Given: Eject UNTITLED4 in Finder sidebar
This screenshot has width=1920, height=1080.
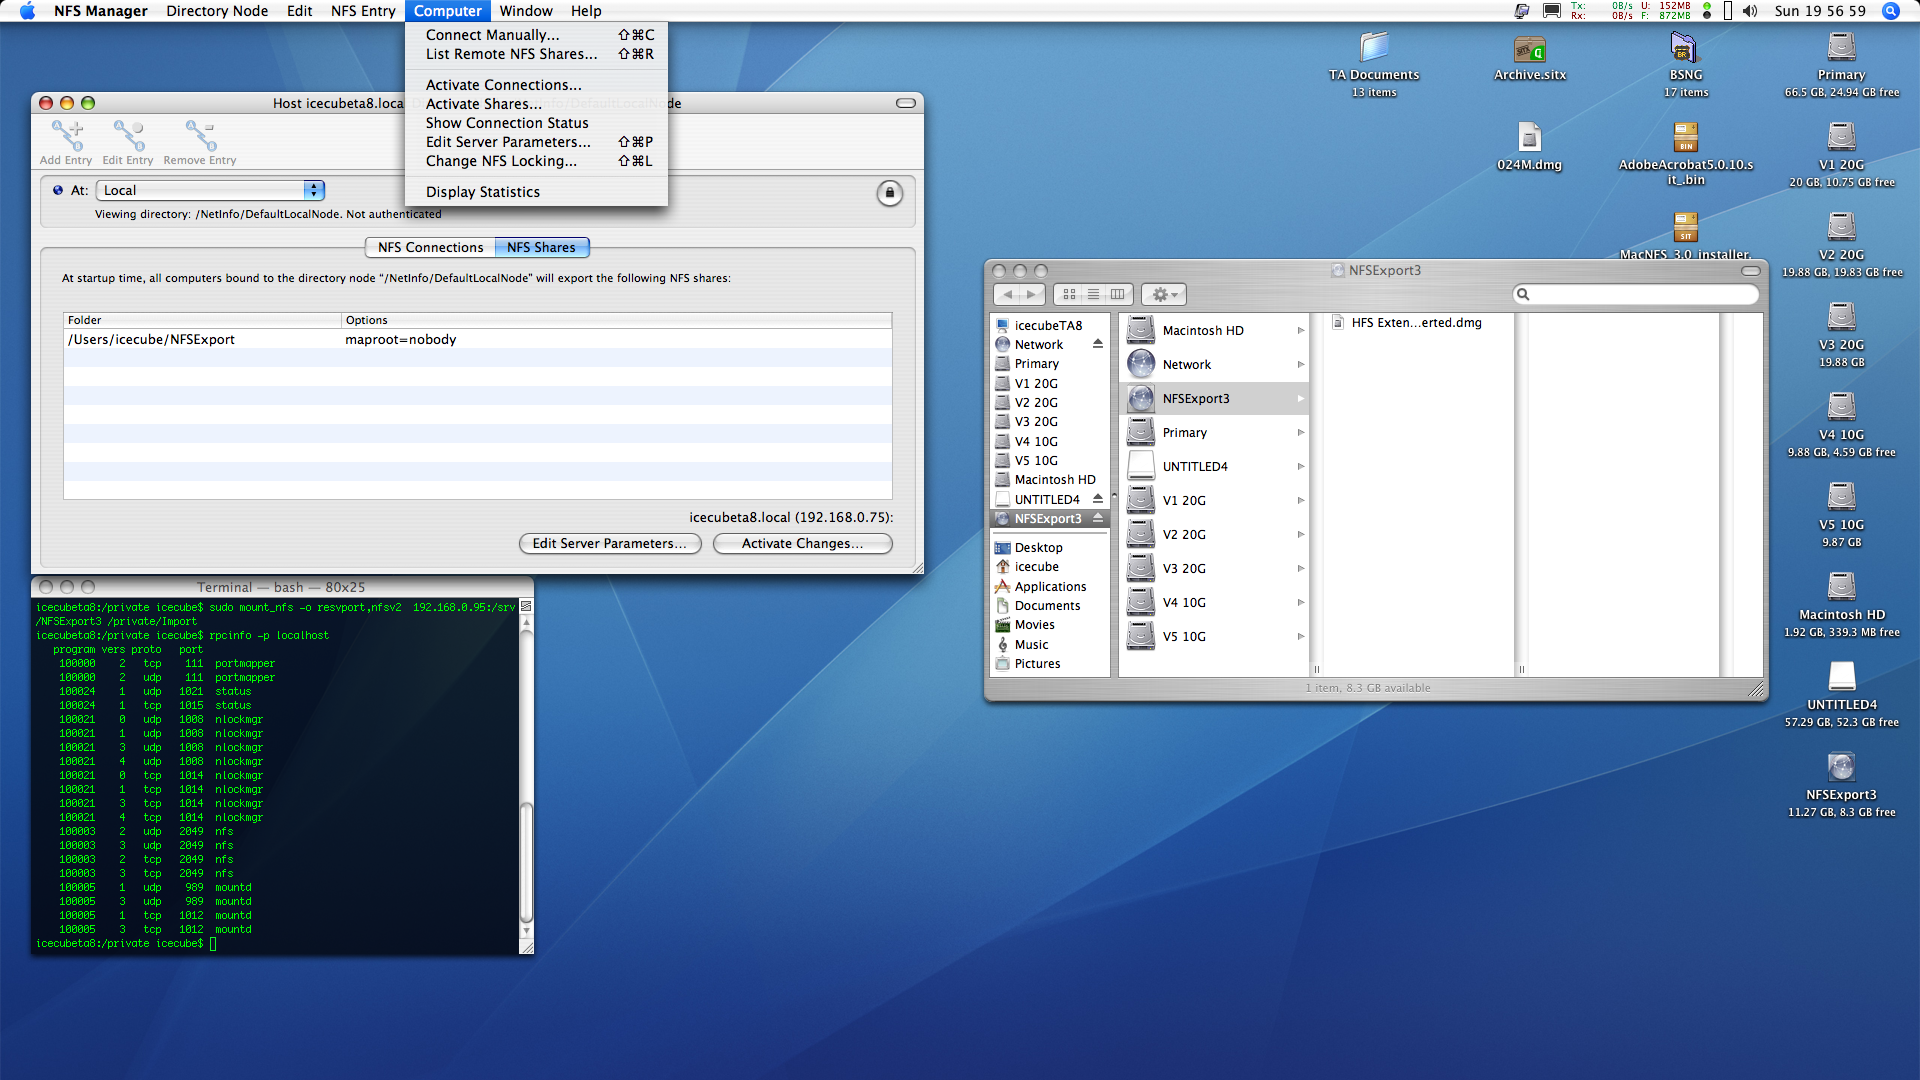Looking at the screenshot, I should click(1098, 499).
